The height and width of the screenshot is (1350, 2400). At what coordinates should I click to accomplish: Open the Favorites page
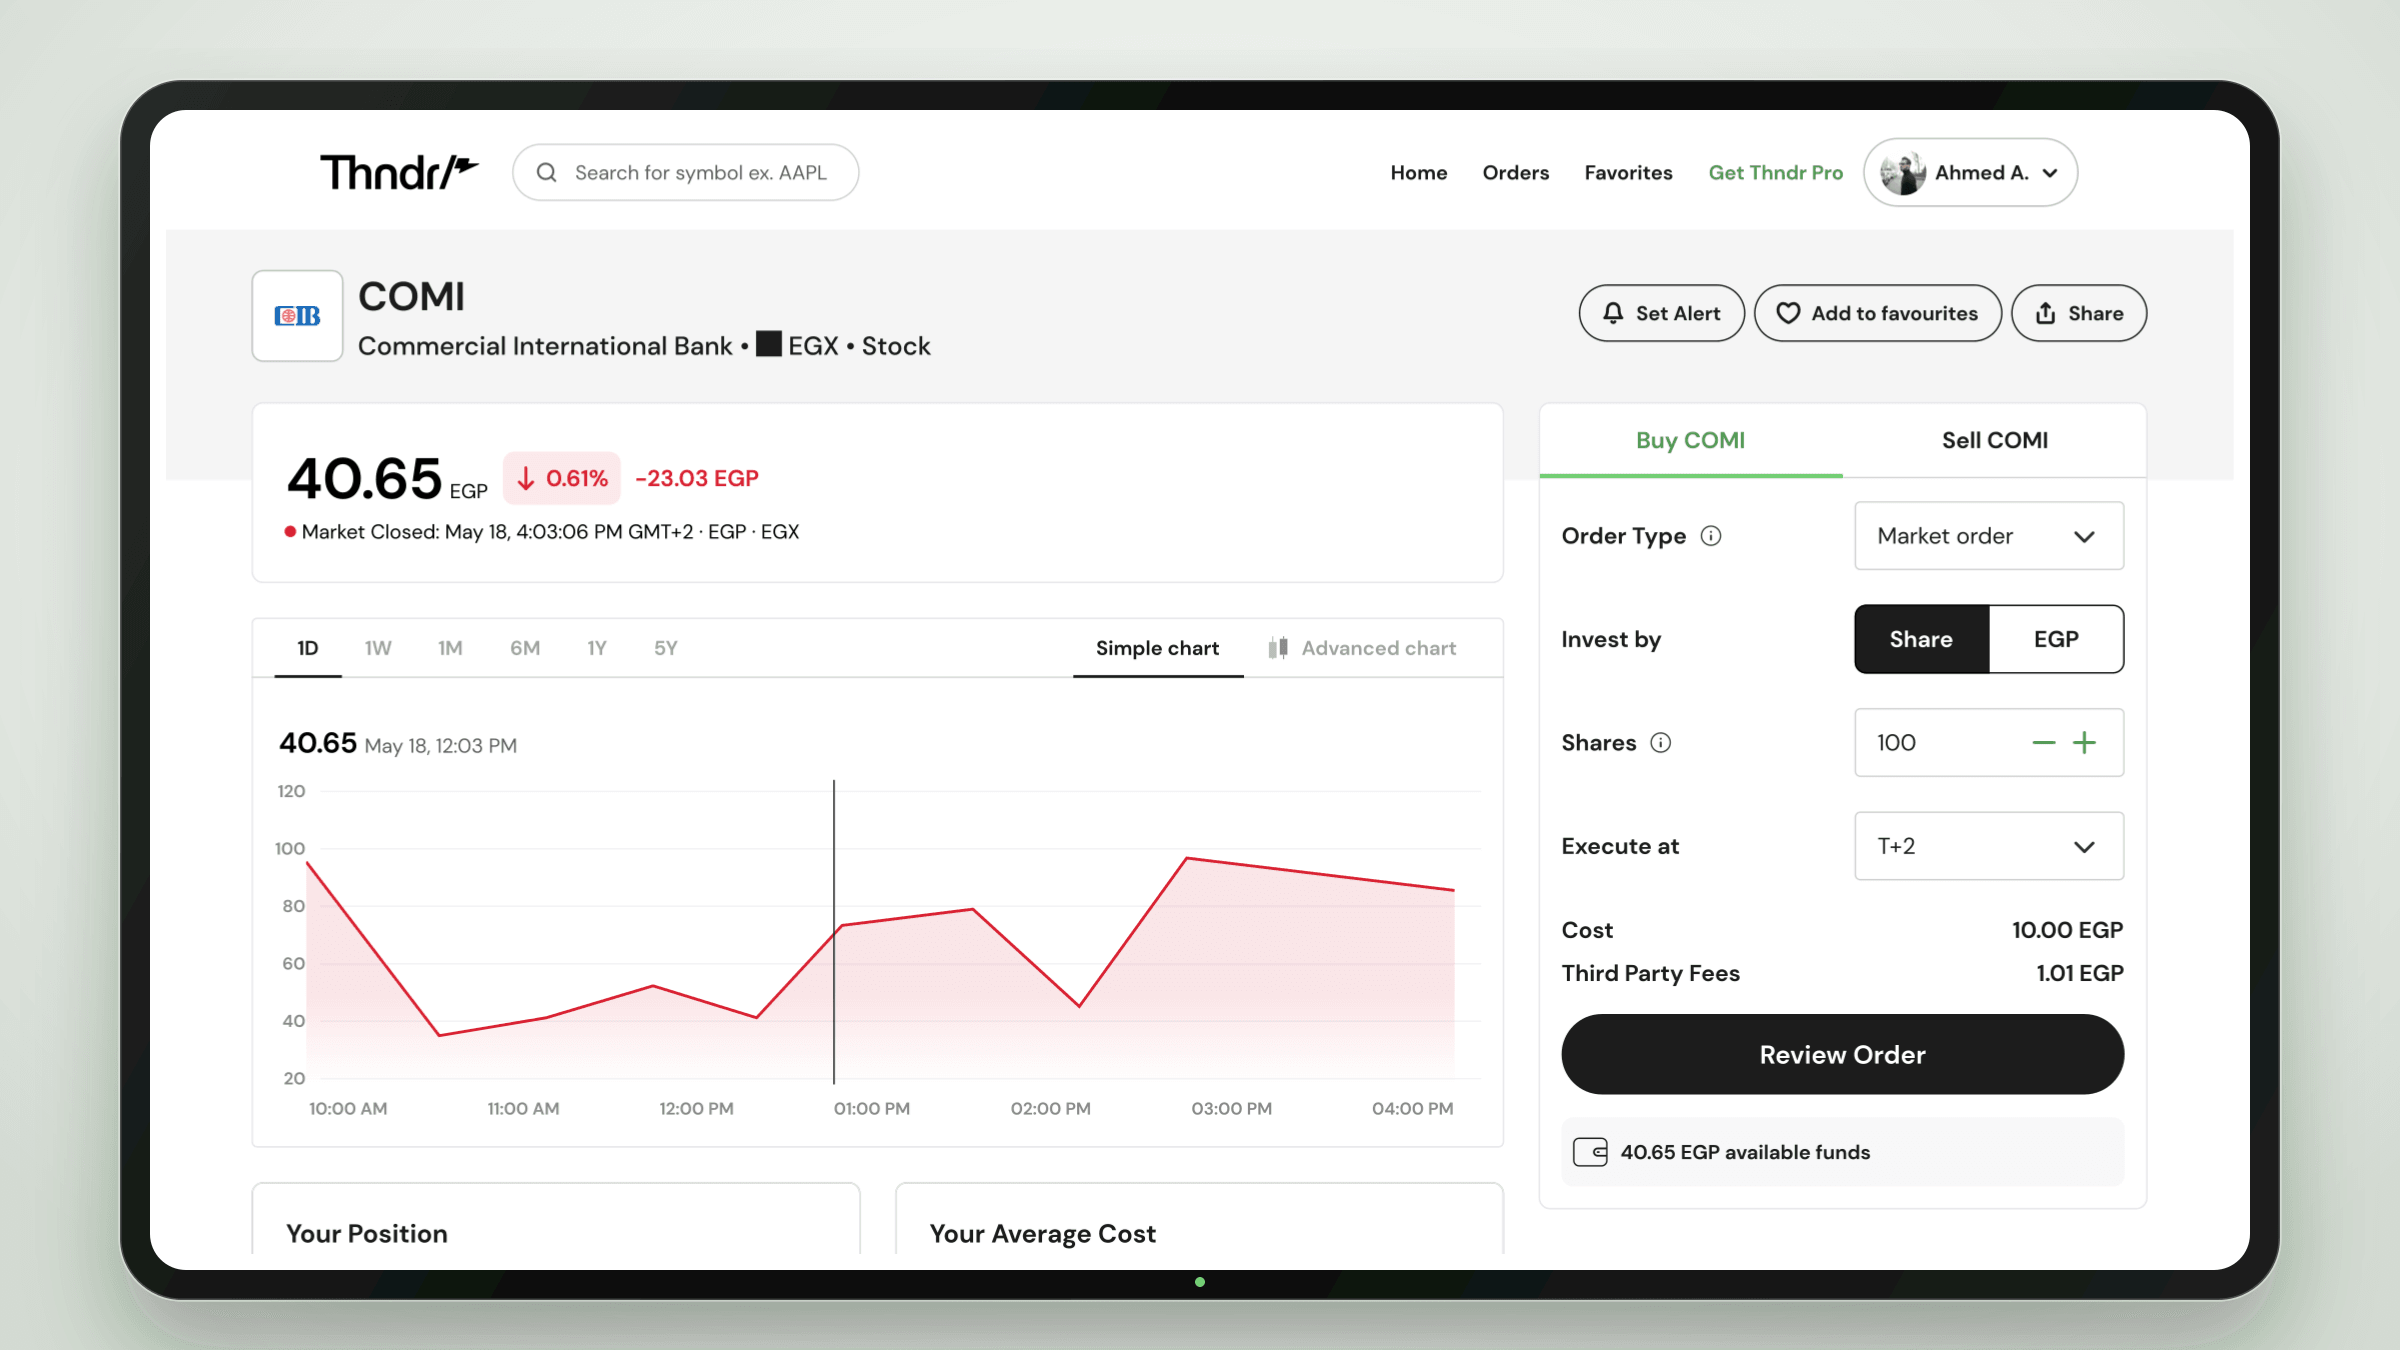pyautogui.click(x=1628, y=172)
